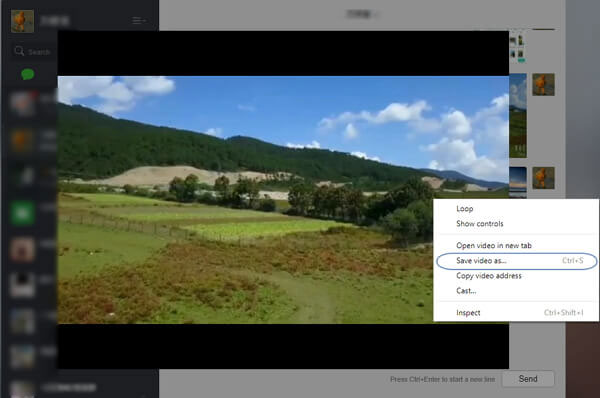Open Inspect from the context menu

coord(468,313)
